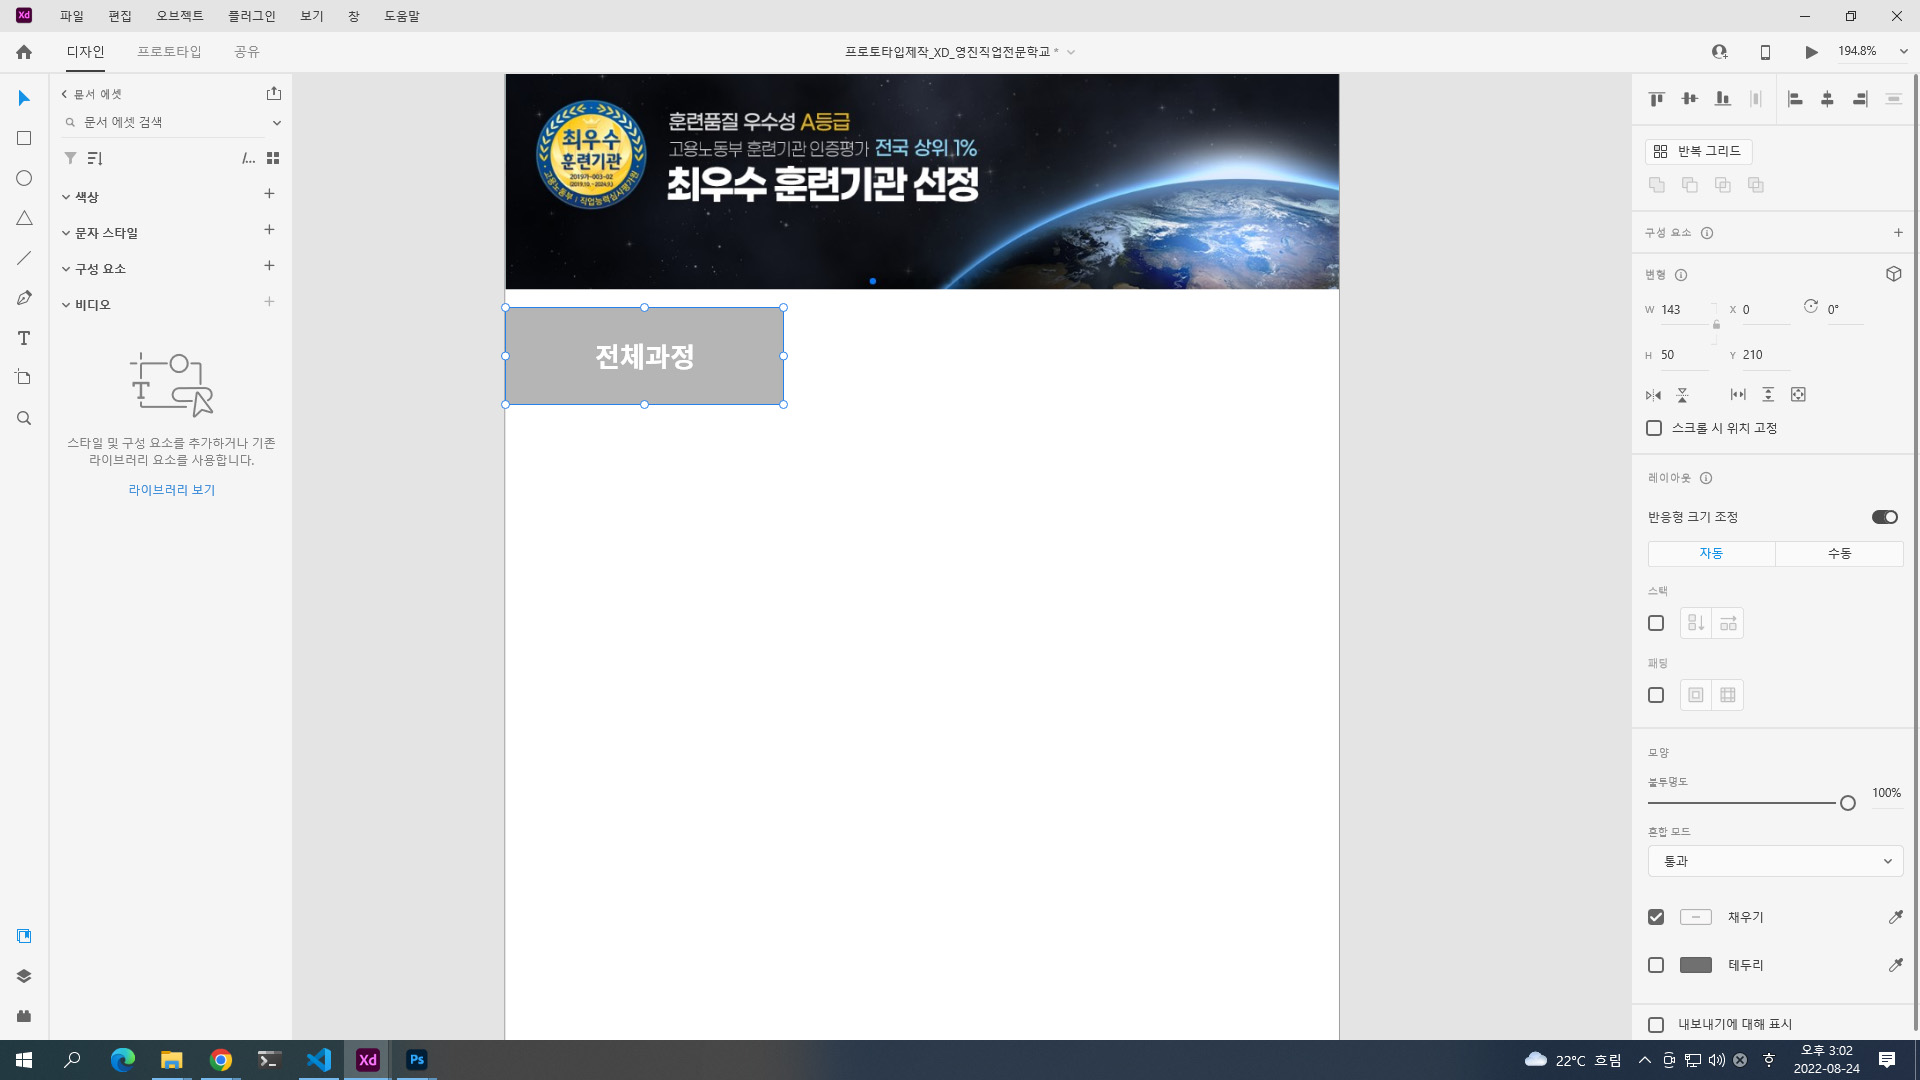This screenshot has height=1080, width=1920.
Task: Select the Text tool
Action: (x=24, y=338)
